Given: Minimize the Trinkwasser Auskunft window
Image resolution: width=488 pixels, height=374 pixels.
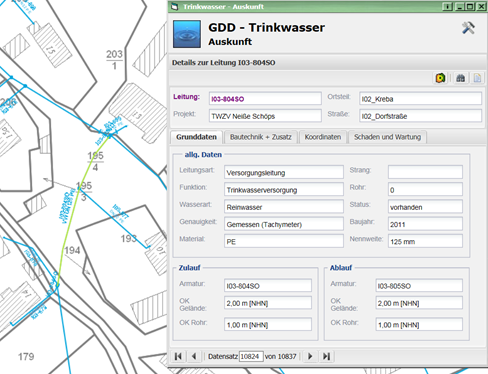Looking at the screenshot, I should pyautogui.click(x=460, y=6).
